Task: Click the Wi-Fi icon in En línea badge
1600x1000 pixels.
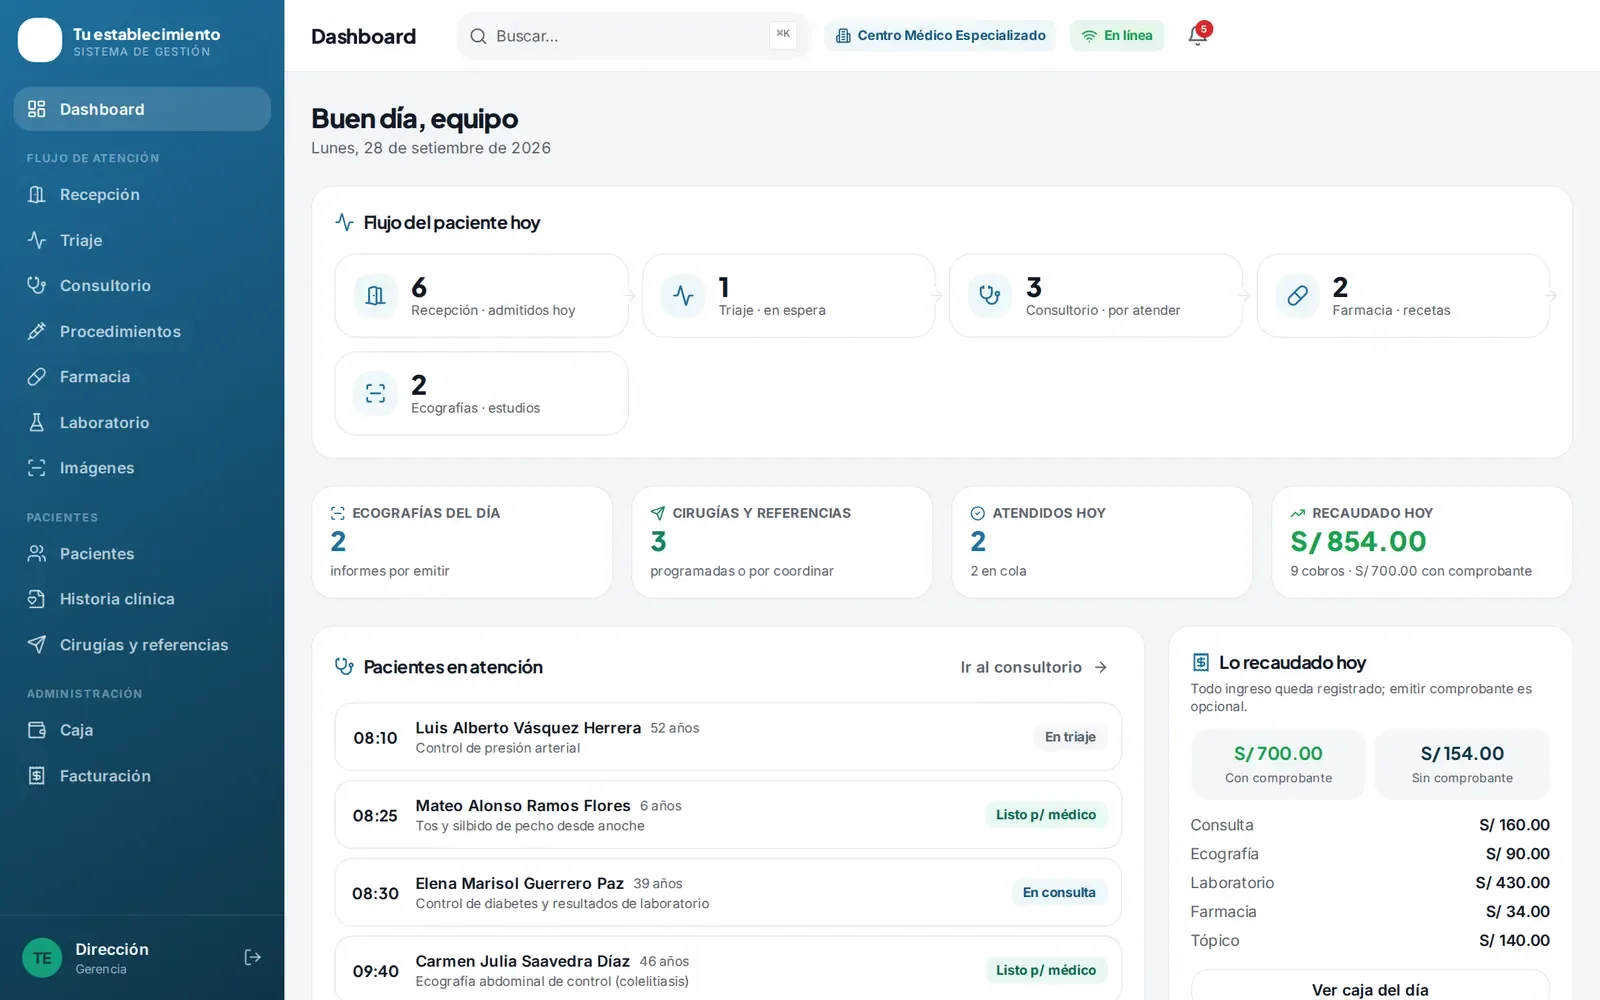Action: coord(1089,36)
